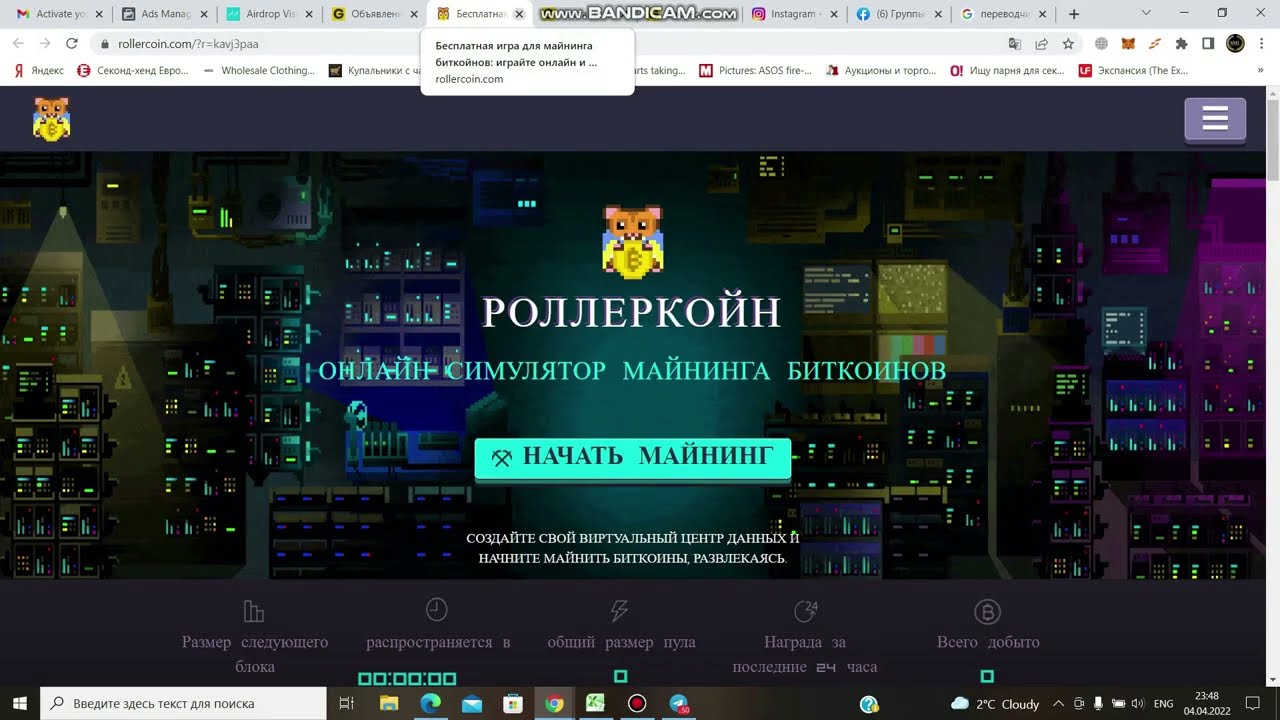The width and height of the screenshot is (1280, 720).
Task: Open a new browser tab
Action: (x=1074, y=14)
